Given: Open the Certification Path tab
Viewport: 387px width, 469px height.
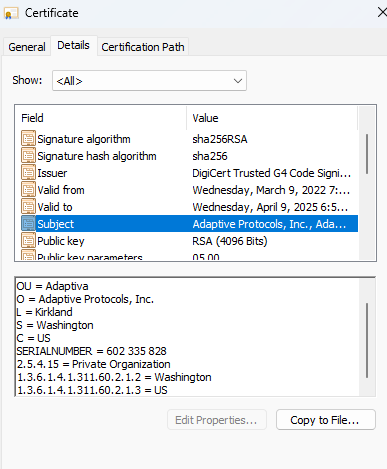Looking at the screenshot, I should coord(143,47).
